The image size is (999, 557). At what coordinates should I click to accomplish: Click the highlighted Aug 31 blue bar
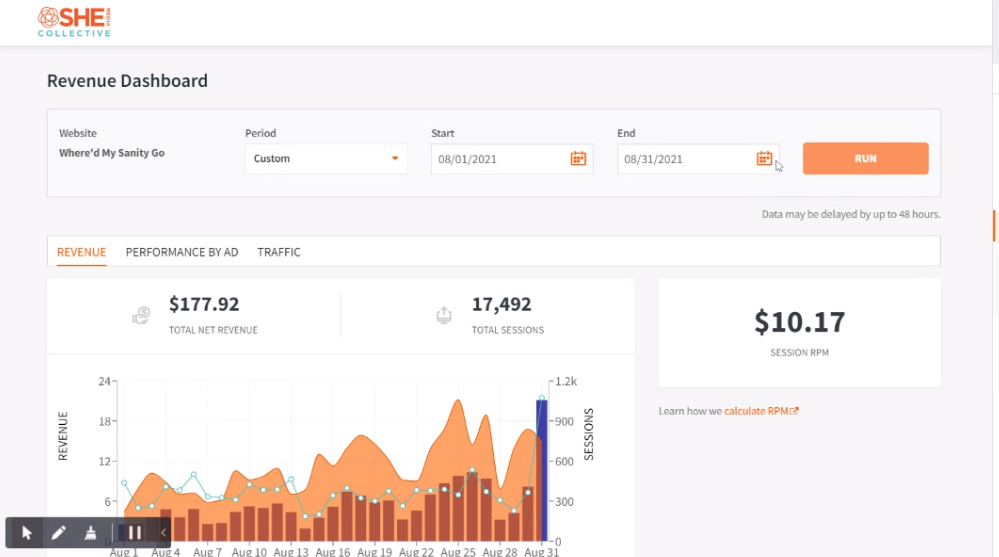point(542,470)
